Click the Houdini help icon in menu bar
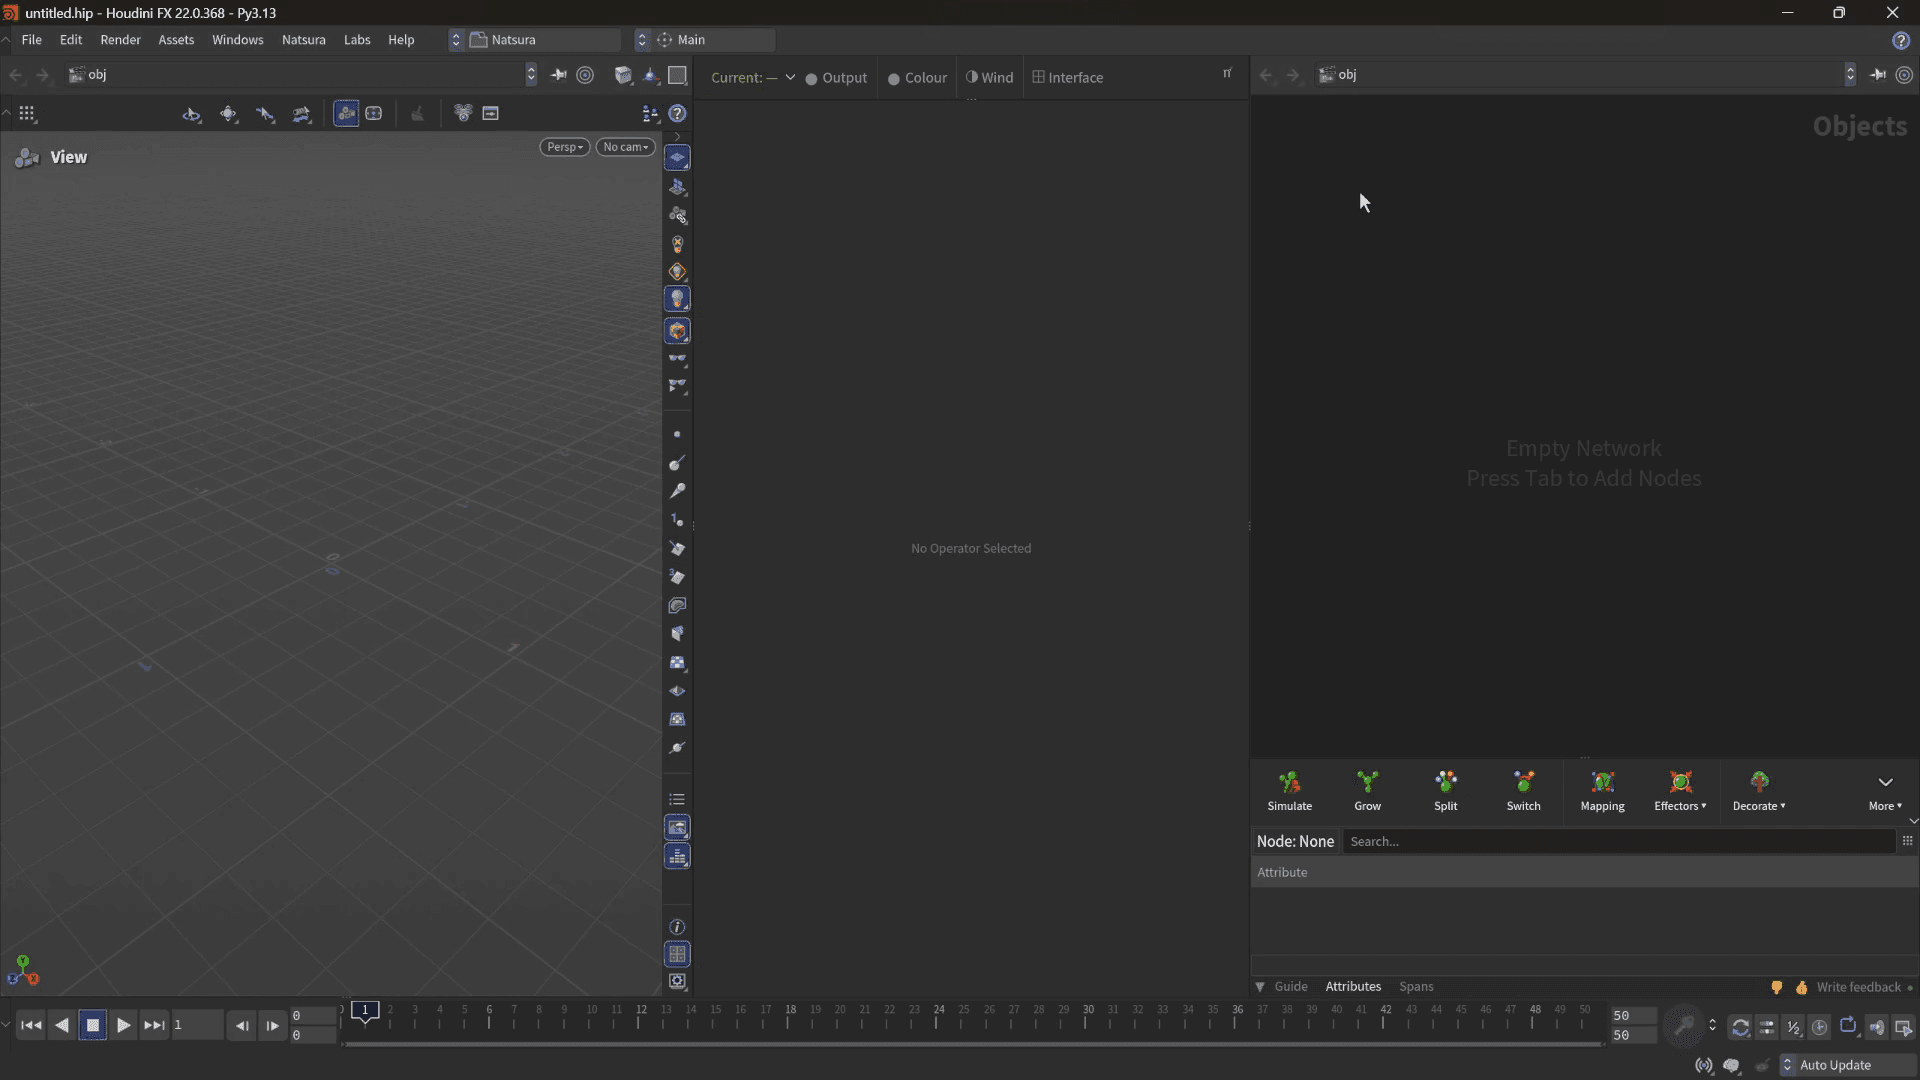Image resolution: width=1920 pixels, height=1080 pixels. [1901, 40]
